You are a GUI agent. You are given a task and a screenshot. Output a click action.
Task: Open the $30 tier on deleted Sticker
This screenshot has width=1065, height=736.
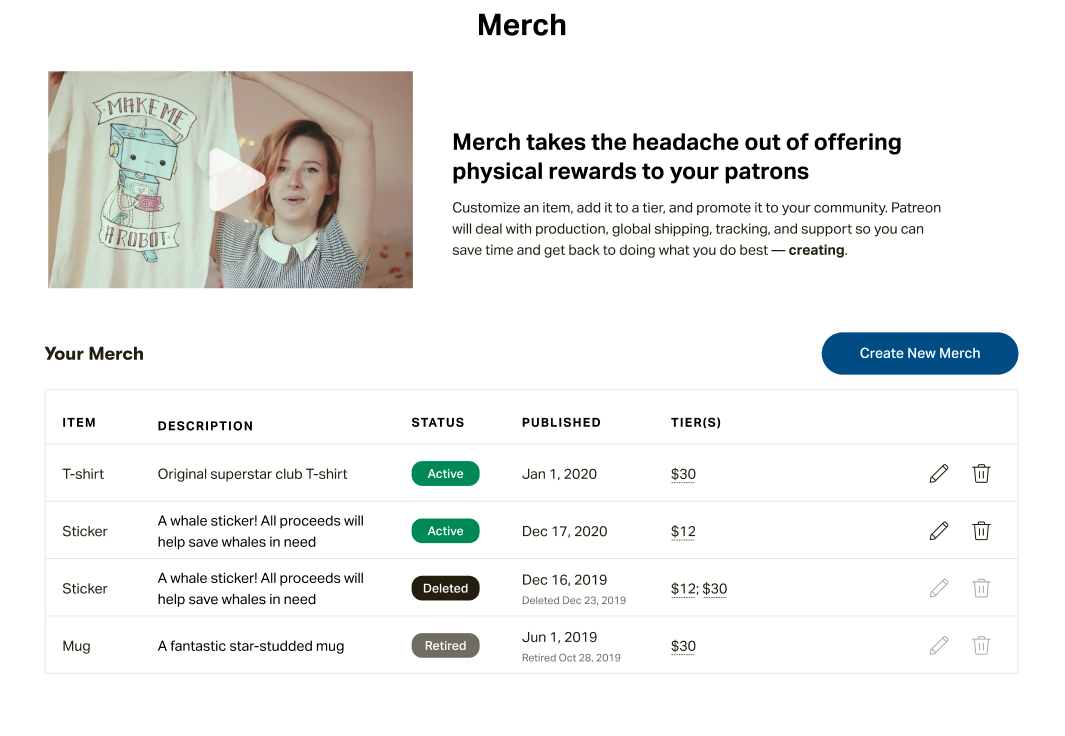tap(715, 589)
